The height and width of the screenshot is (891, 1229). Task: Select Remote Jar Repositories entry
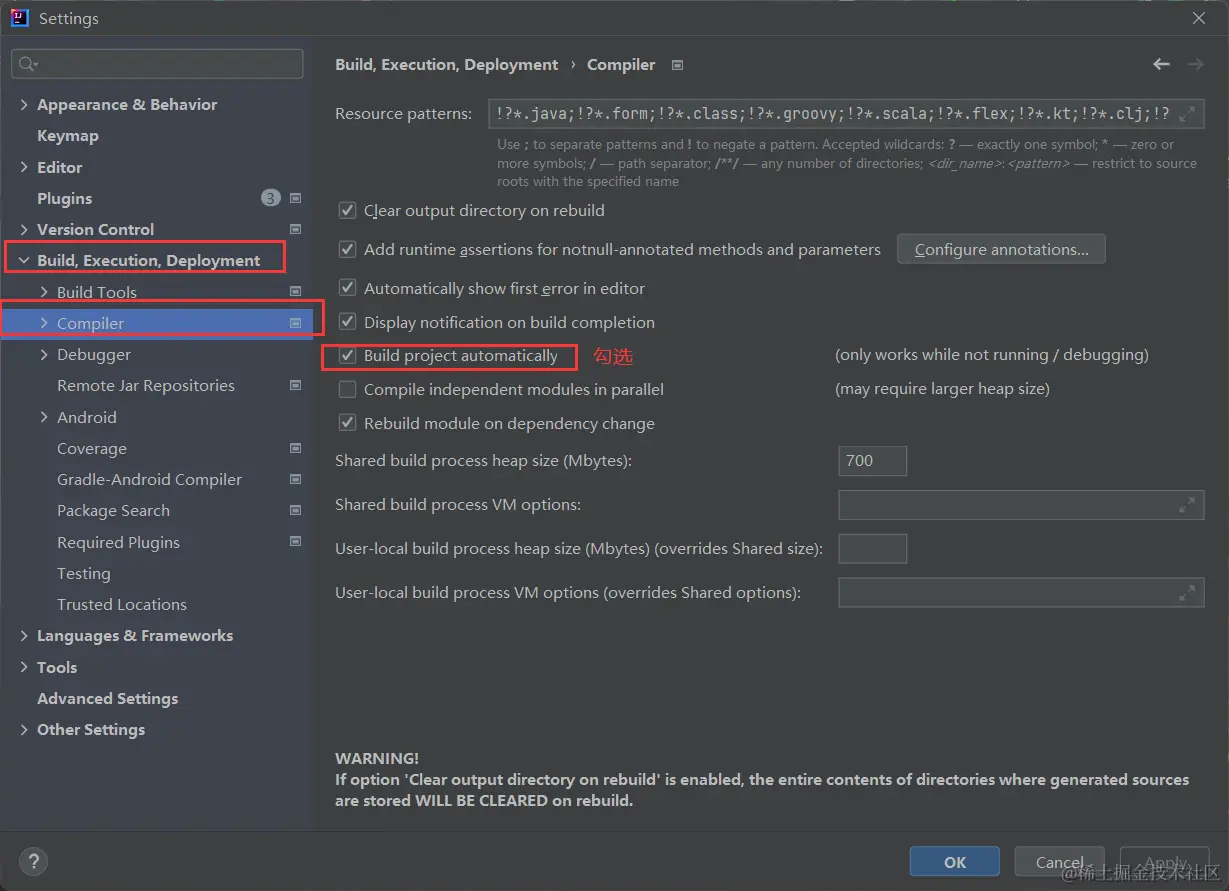click(x=146, y=385)
